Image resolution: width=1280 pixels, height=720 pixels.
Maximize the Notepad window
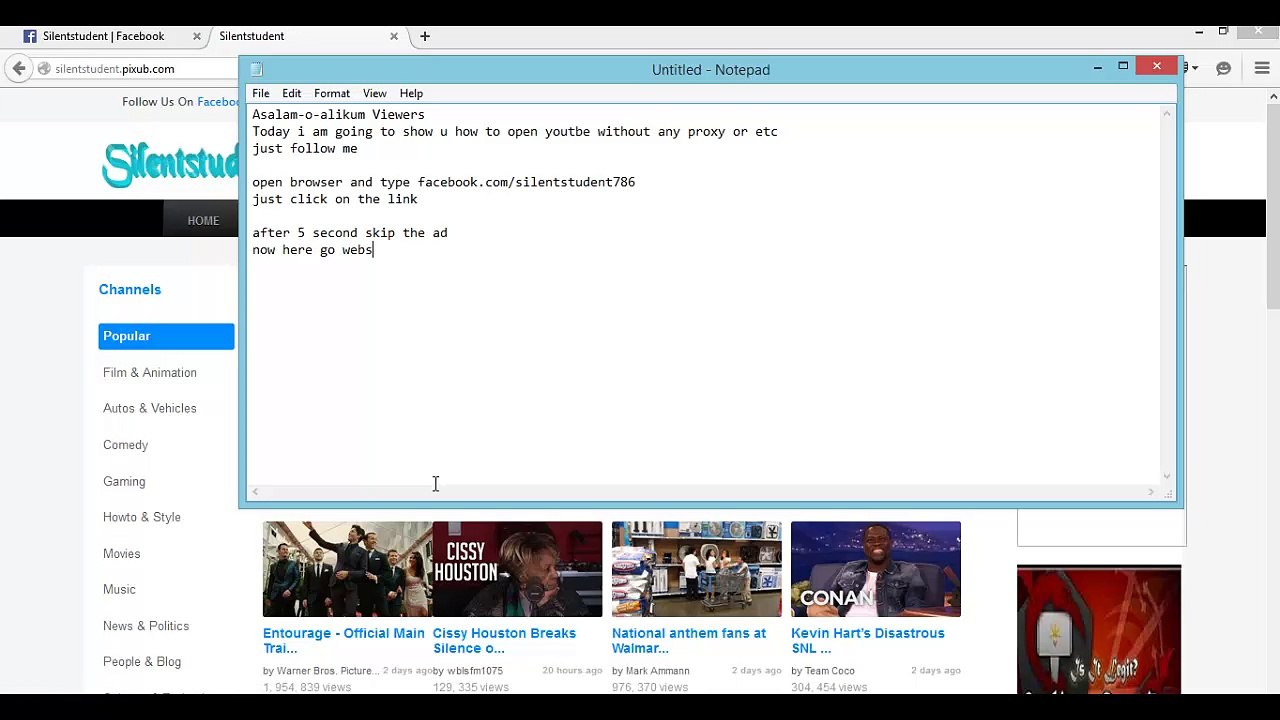tap(1123, 66)
